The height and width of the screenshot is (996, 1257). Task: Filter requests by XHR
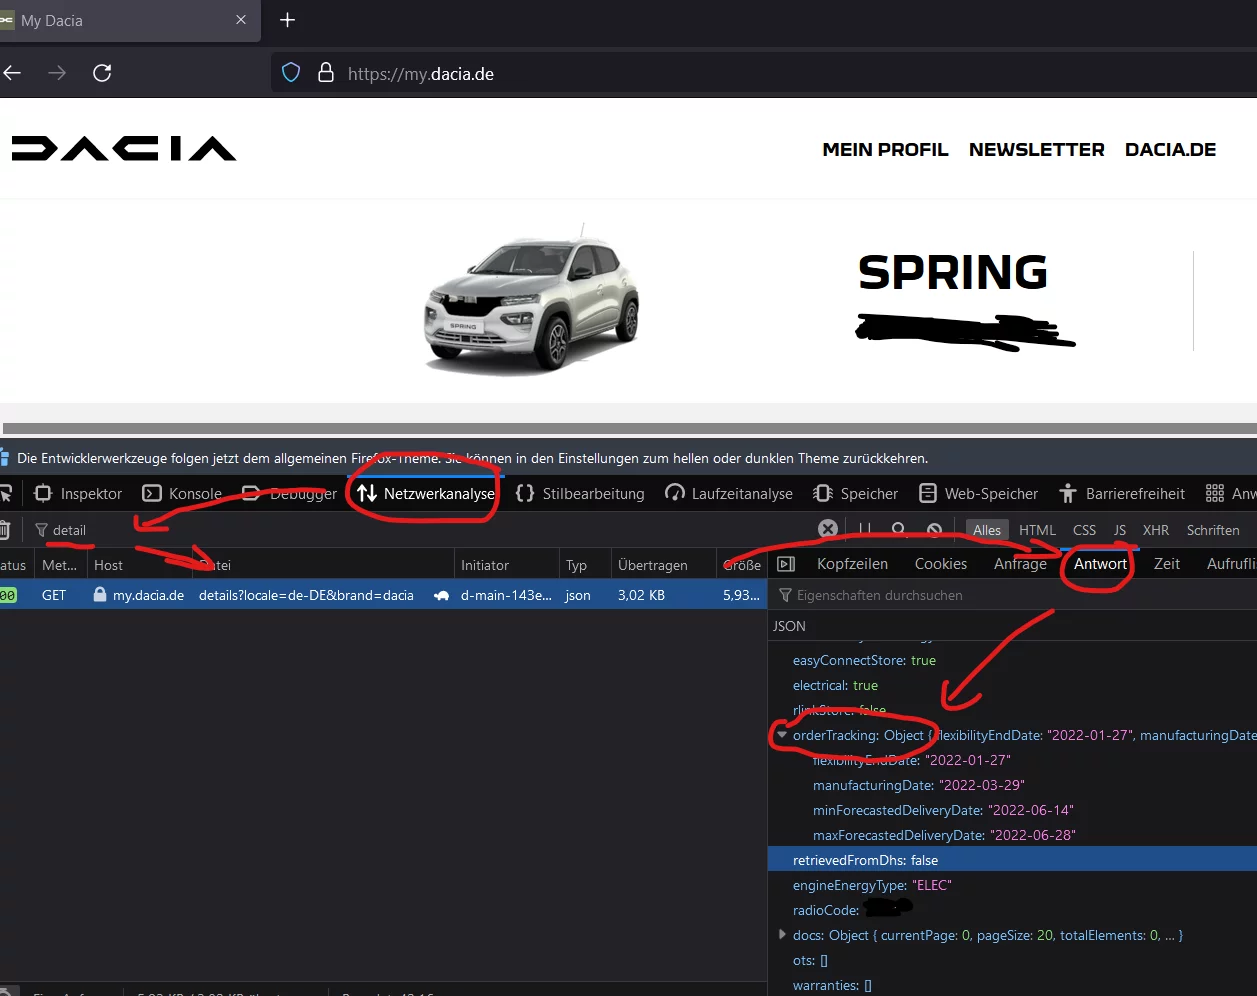click(x=1156, y=530)
